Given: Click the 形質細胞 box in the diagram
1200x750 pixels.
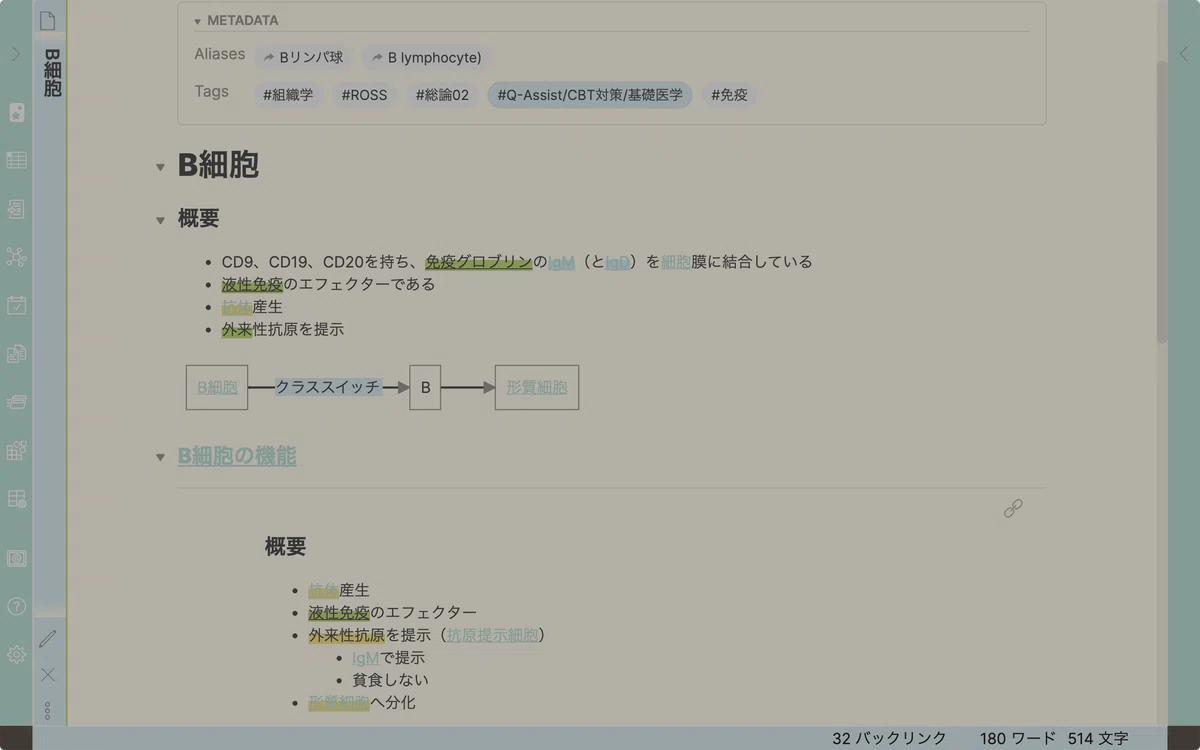Looking at the screenshot, I should [x=537, y=387].
